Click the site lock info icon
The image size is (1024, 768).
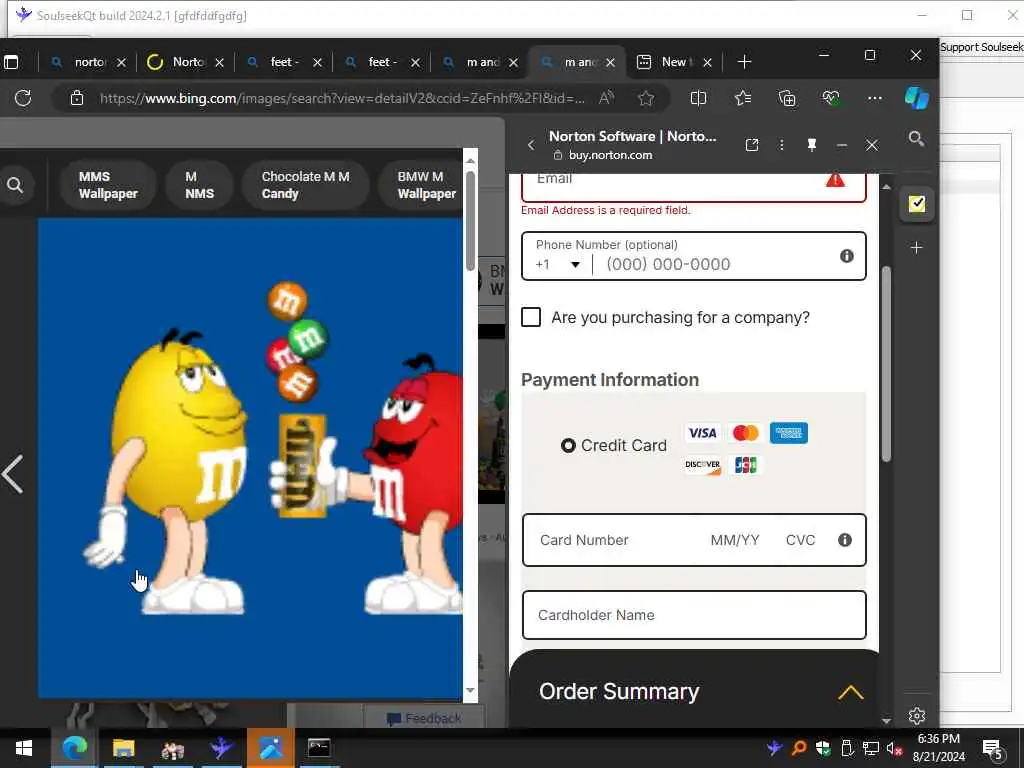77,98
